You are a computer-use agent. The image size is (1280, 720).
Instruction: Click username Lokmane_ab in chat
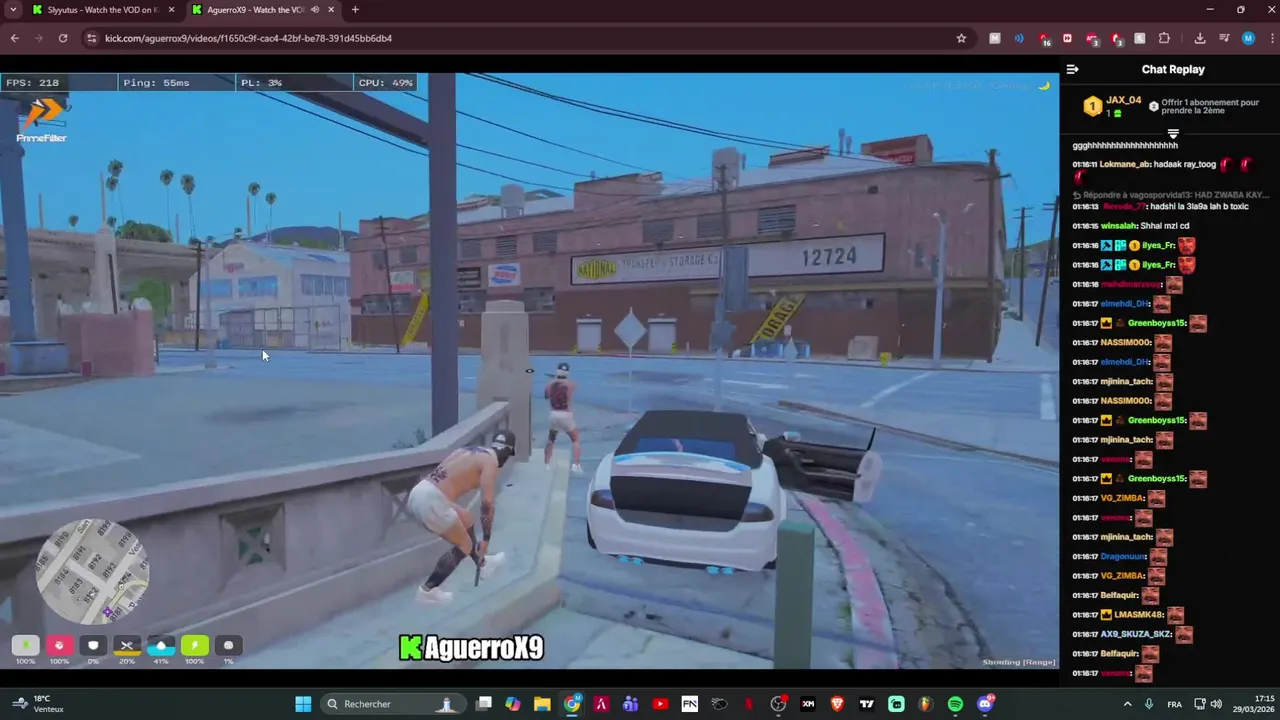click(1125, 164)
